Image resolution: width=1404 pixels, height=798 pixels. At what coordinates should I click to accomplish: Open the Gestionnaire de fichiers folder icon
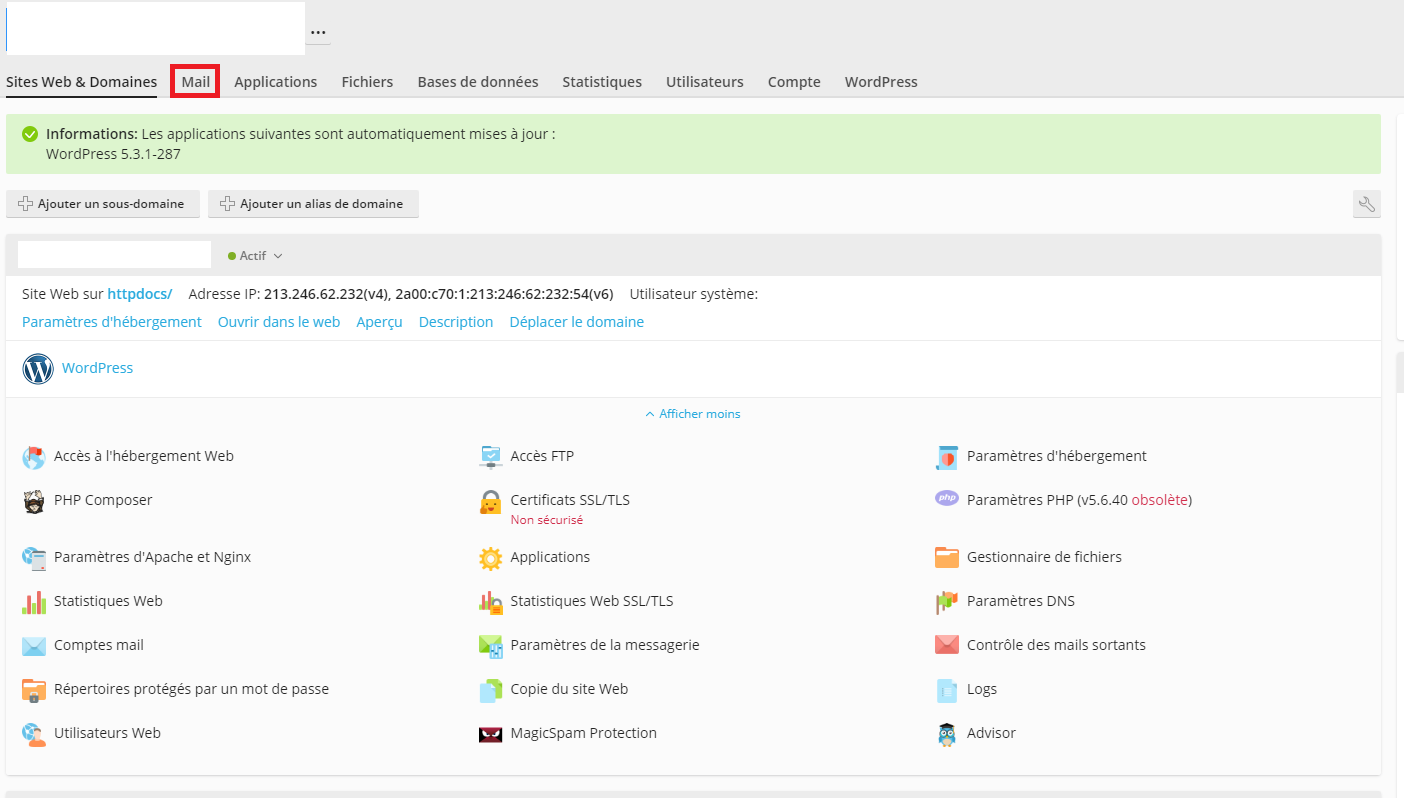pyautogui.click(x=947, y=558)
